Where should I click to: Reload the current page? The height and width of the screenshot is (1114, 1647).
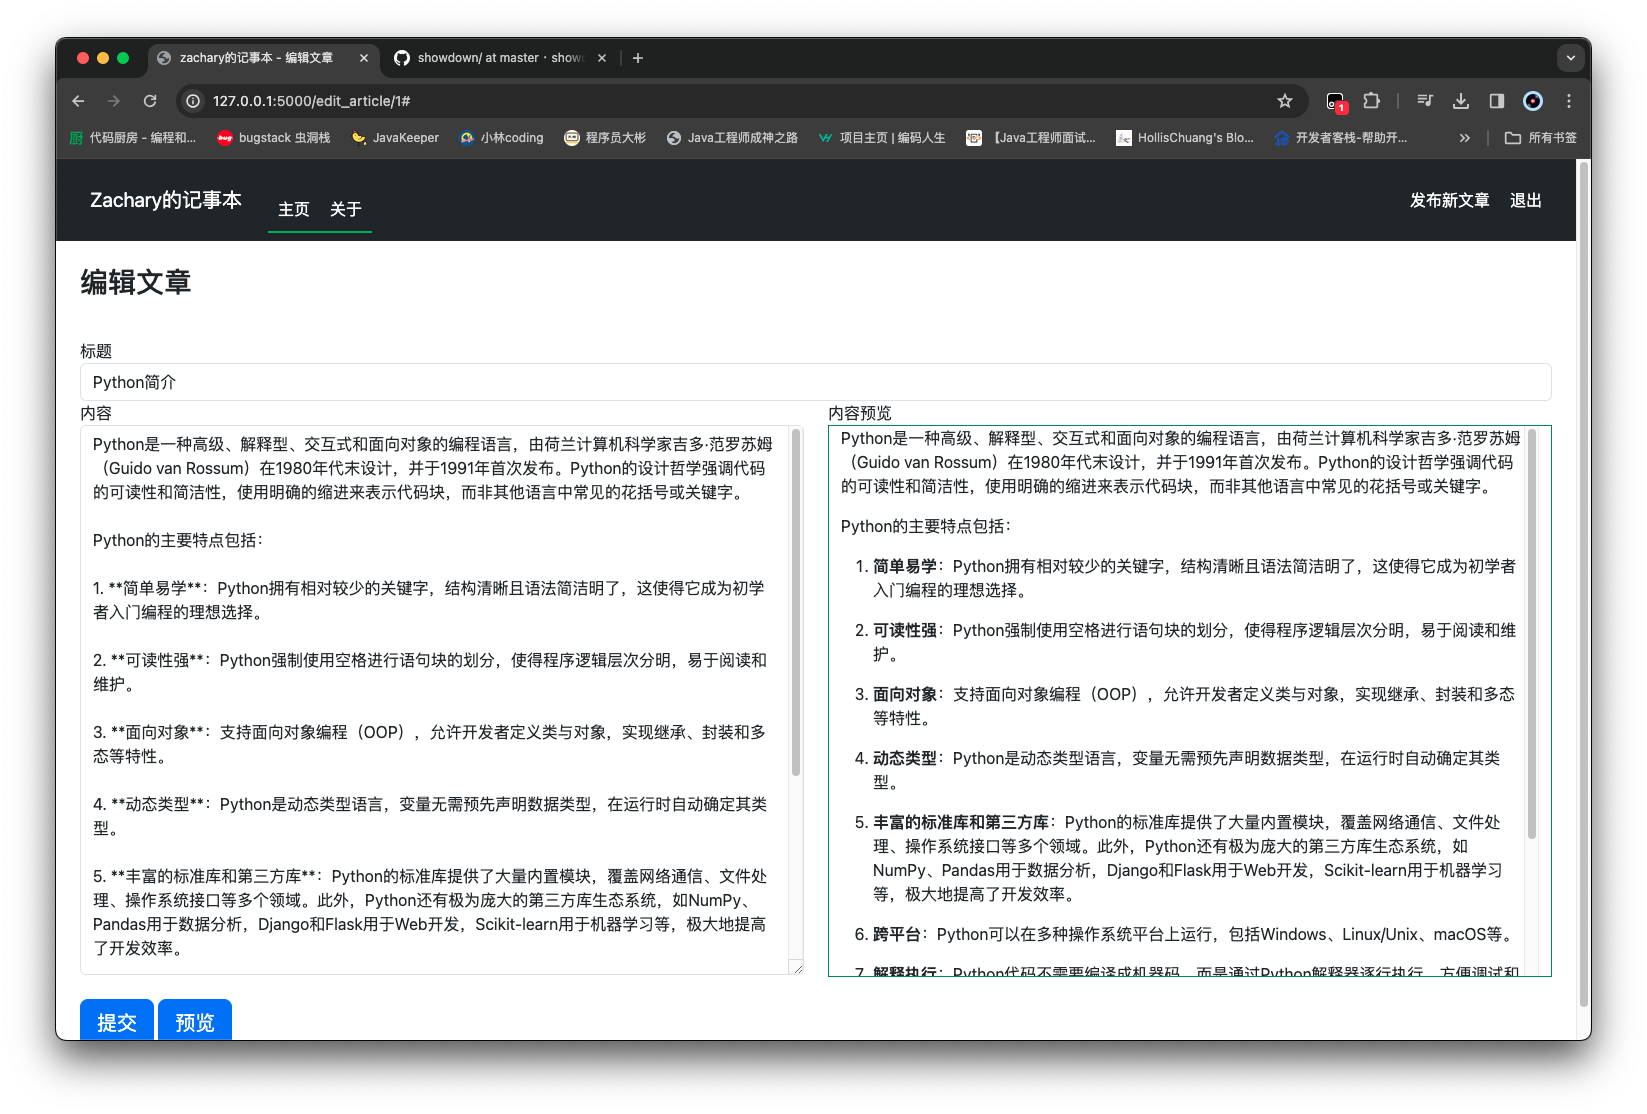150,101
